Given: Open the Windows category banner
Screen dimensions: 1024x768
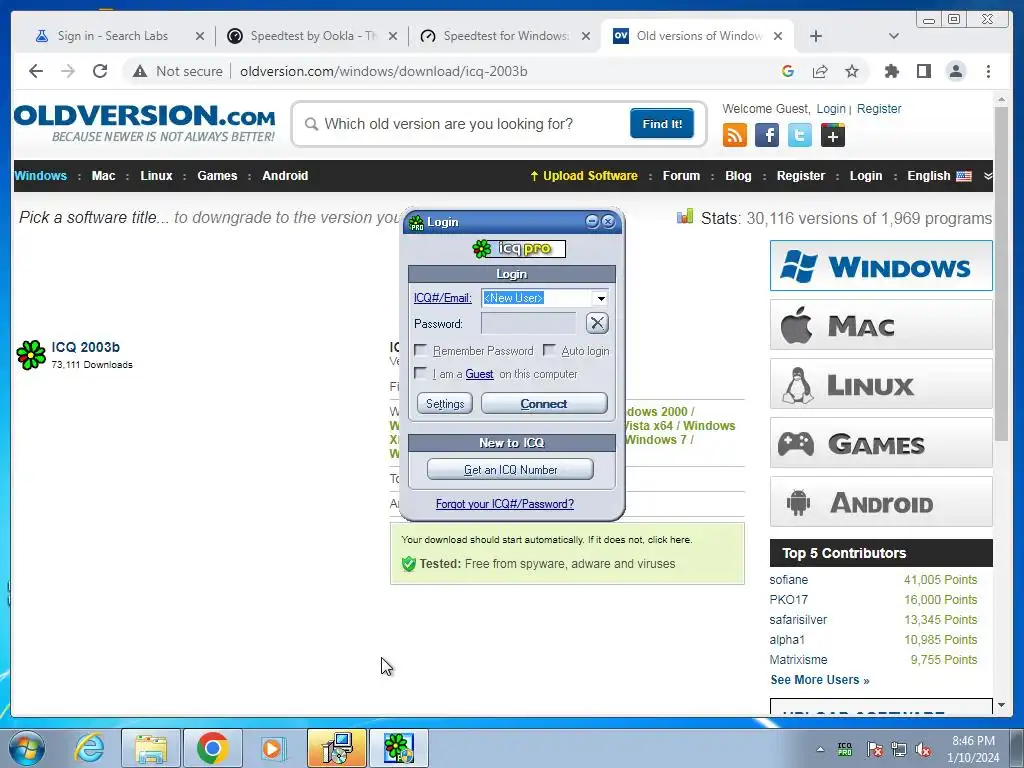Looking at the screenshot, I should click(881, 266).
